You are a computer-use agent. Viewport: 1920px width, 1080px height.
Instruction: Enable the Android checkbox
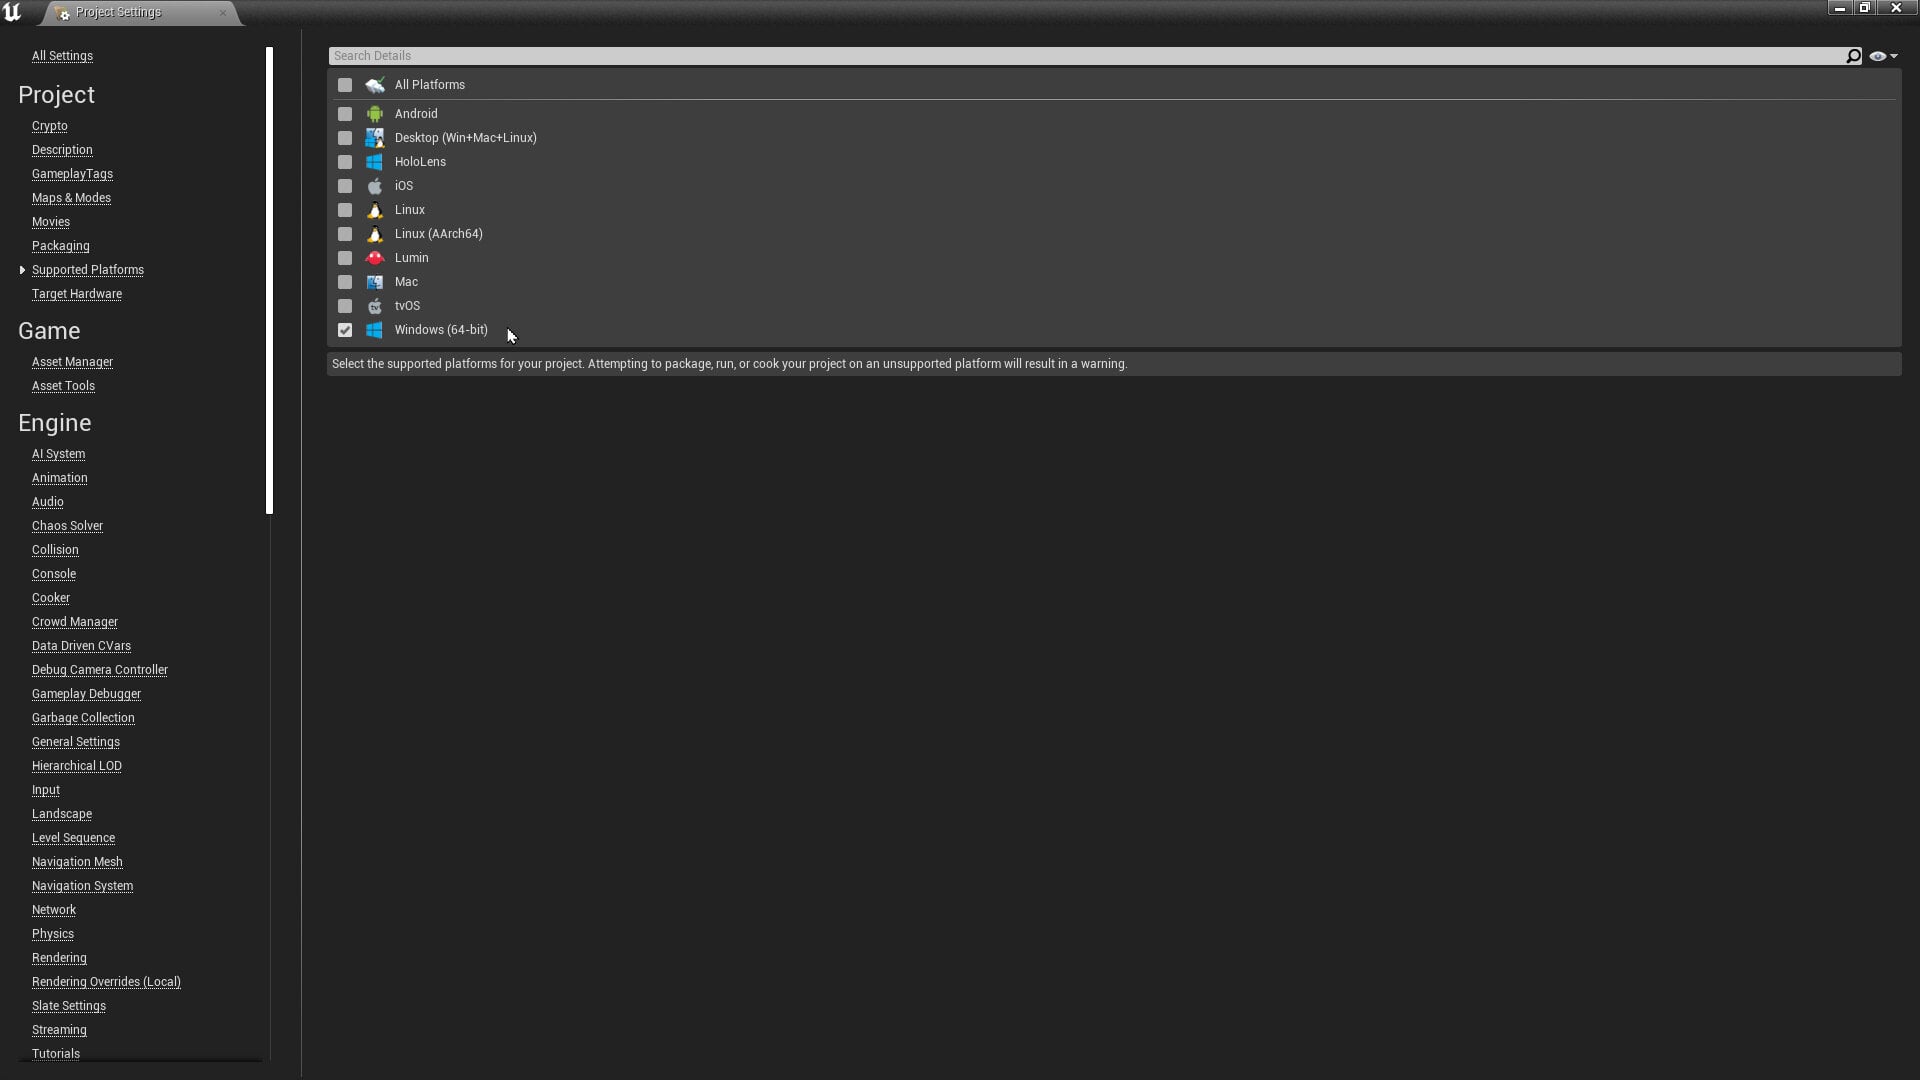point(345,114)
